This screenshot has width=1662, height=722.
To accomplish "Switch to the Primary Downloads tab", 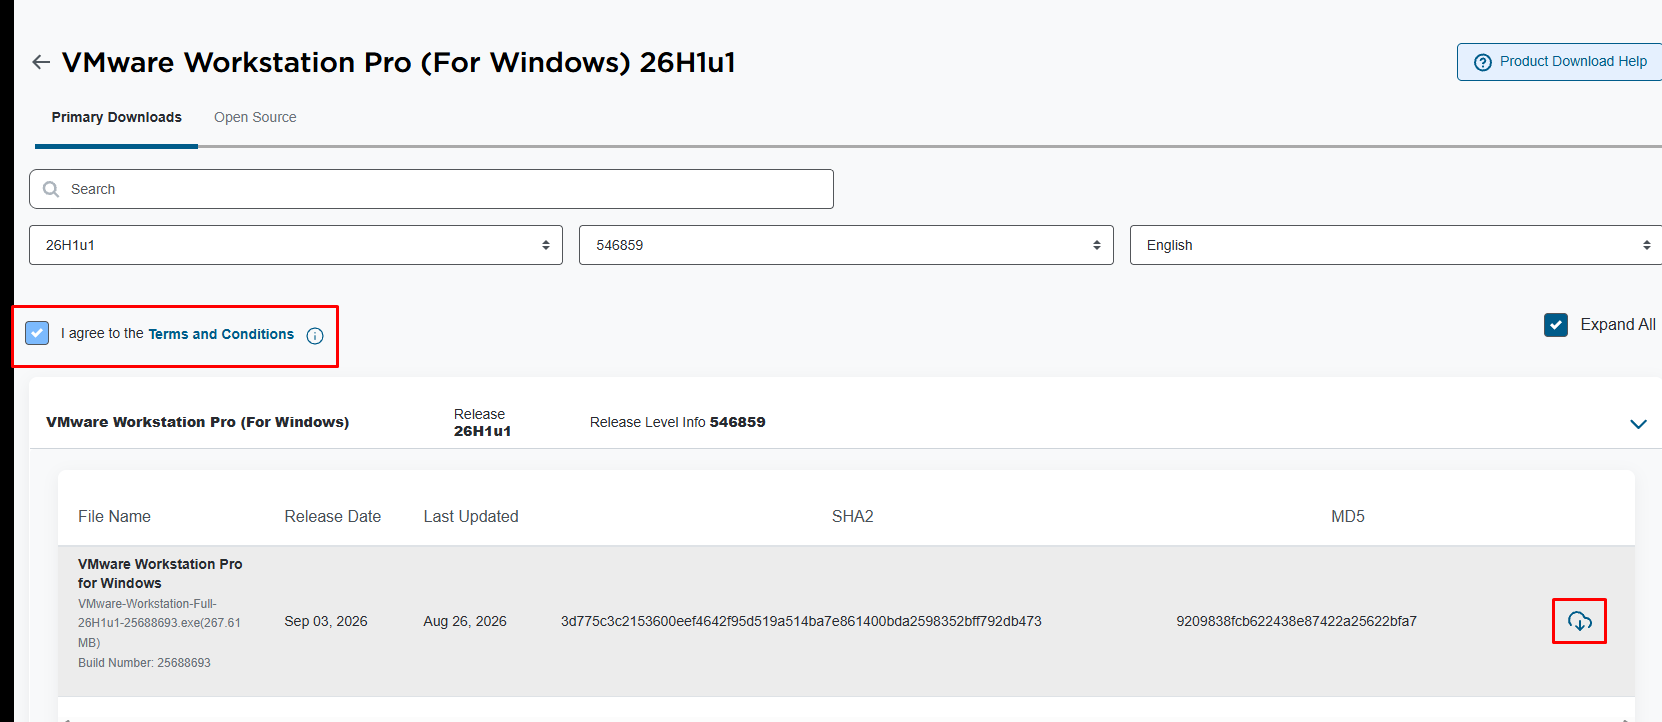I will click(x=117, y=117).
